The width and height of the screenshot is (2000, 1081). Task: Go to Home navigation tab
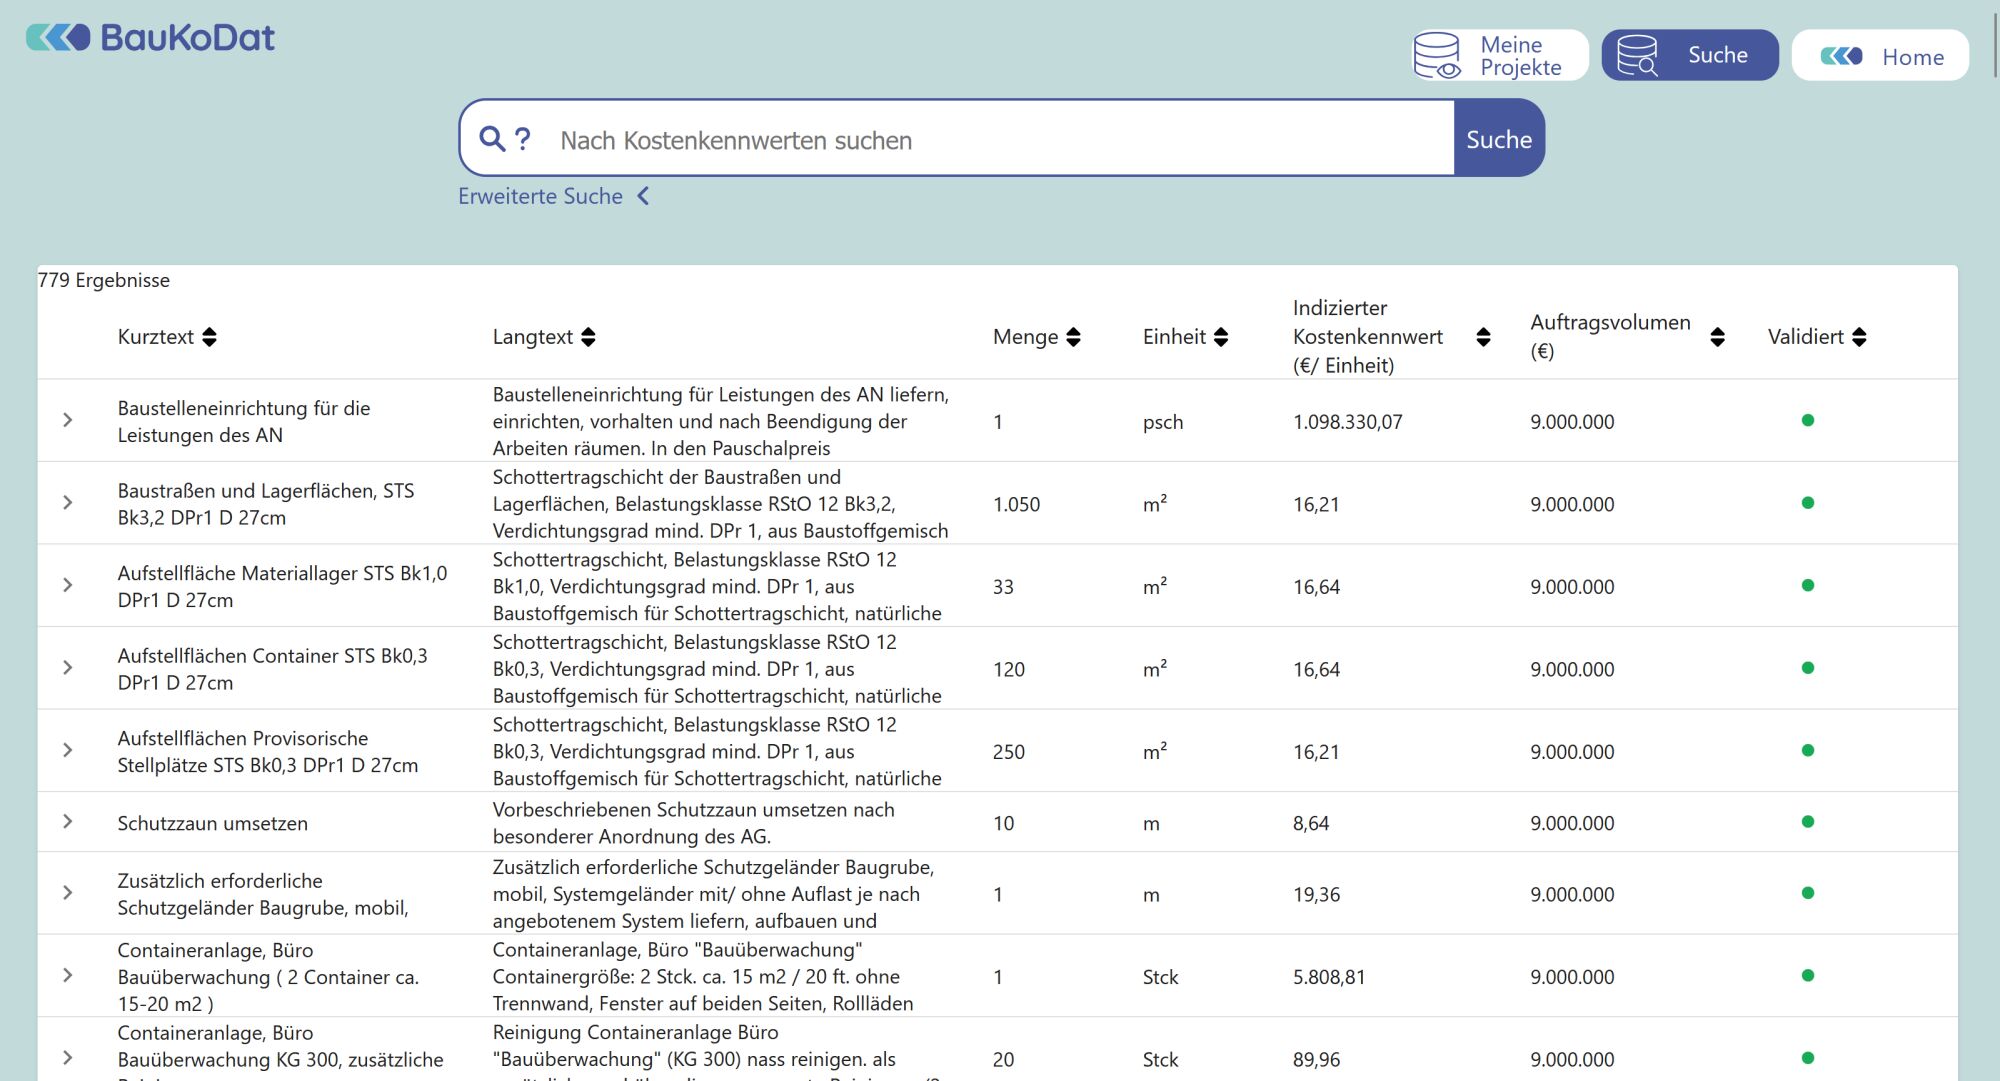[1880, 55]
